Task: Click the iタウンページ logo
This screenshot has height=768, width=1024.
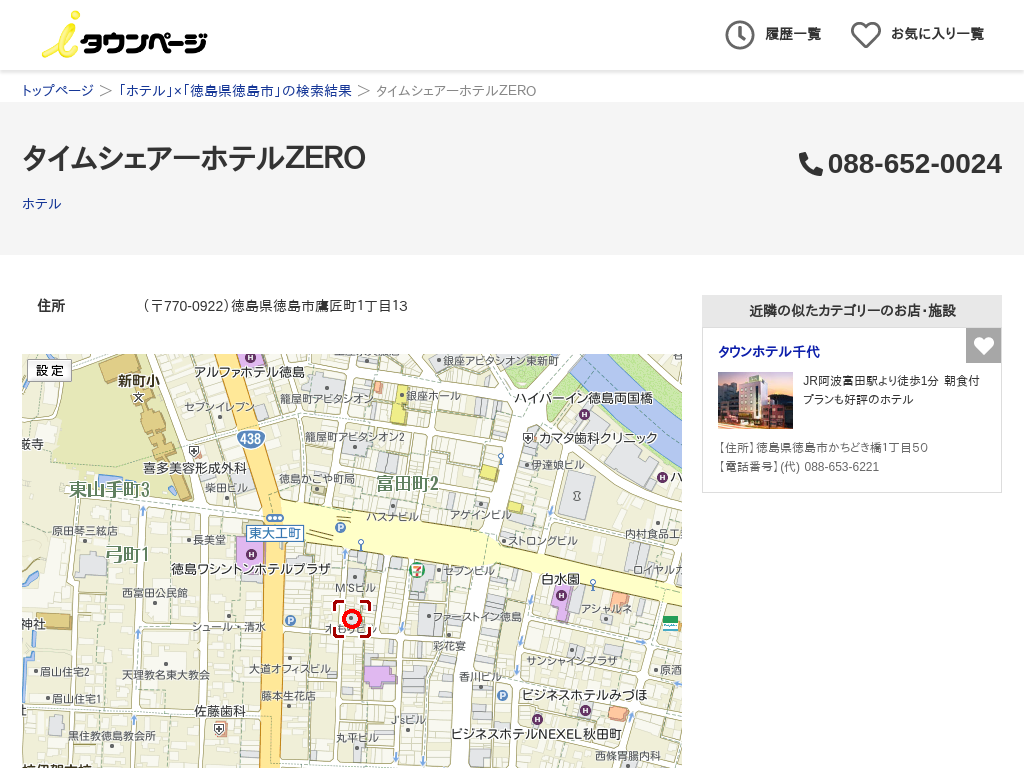Action: (124, 35)
